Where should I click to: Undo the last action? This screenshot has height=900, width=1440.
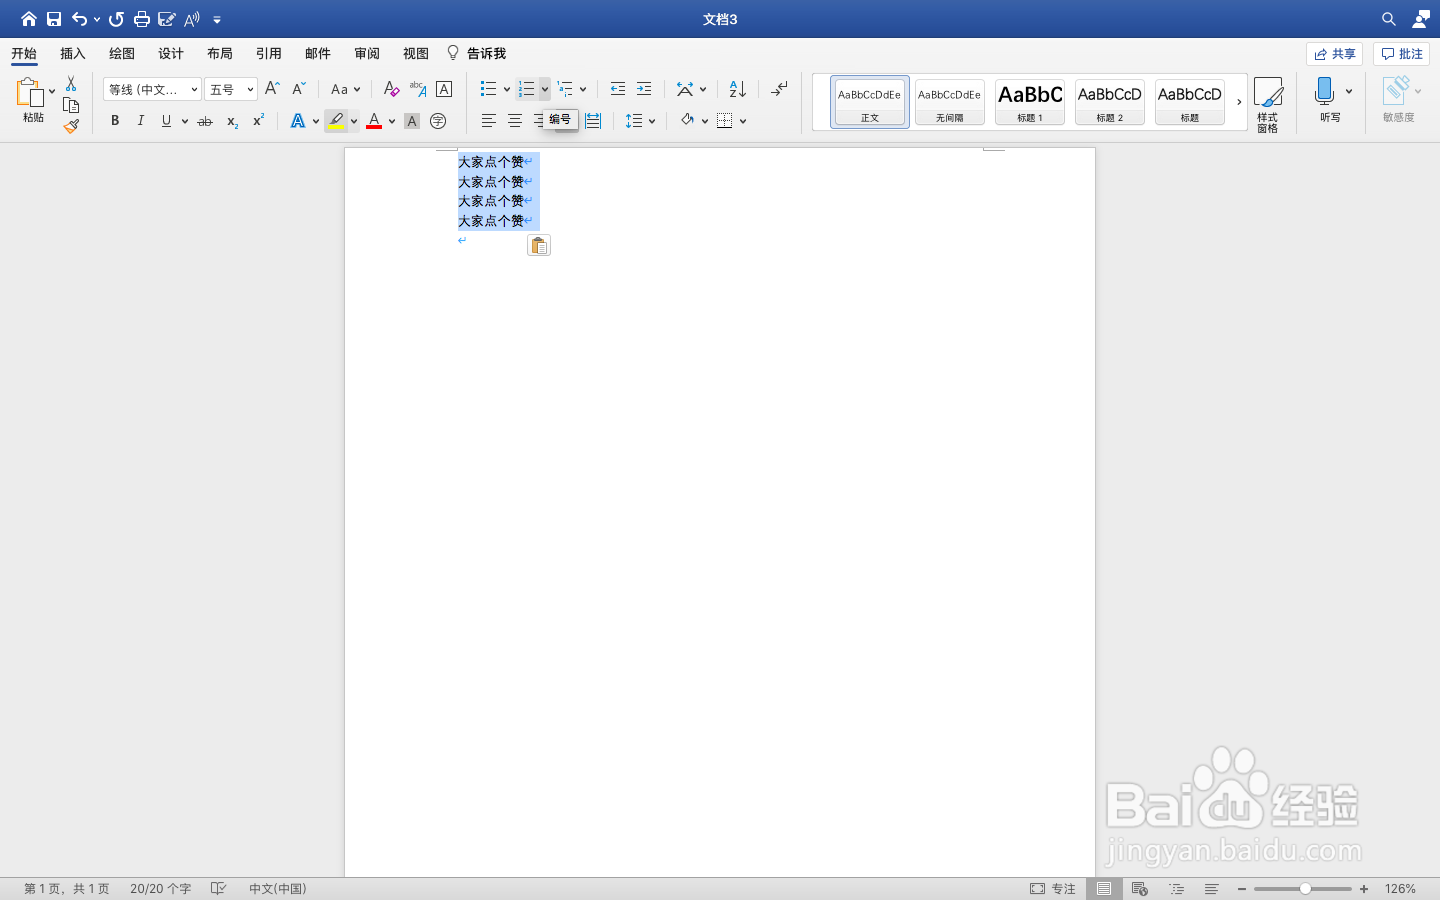(x=79, y=19)
